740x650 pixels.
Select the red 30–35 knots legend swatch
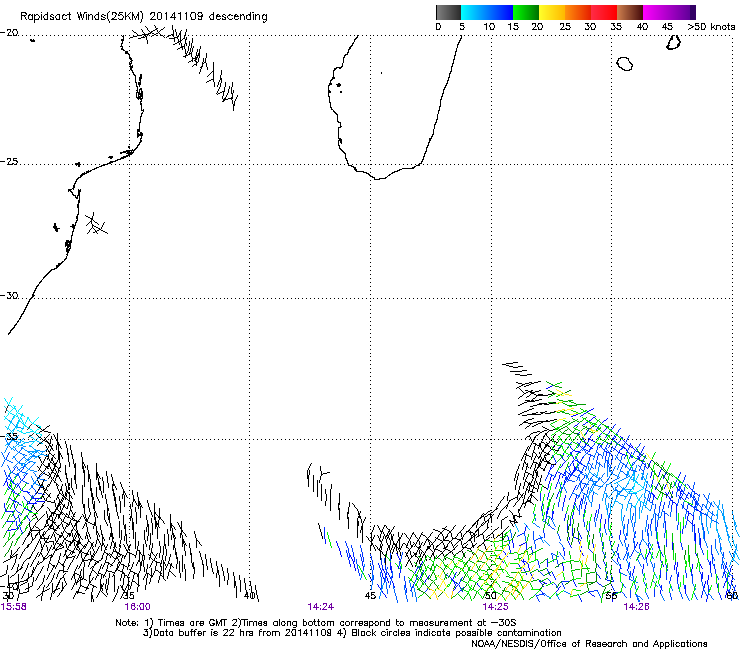click(x=604, y=12)
